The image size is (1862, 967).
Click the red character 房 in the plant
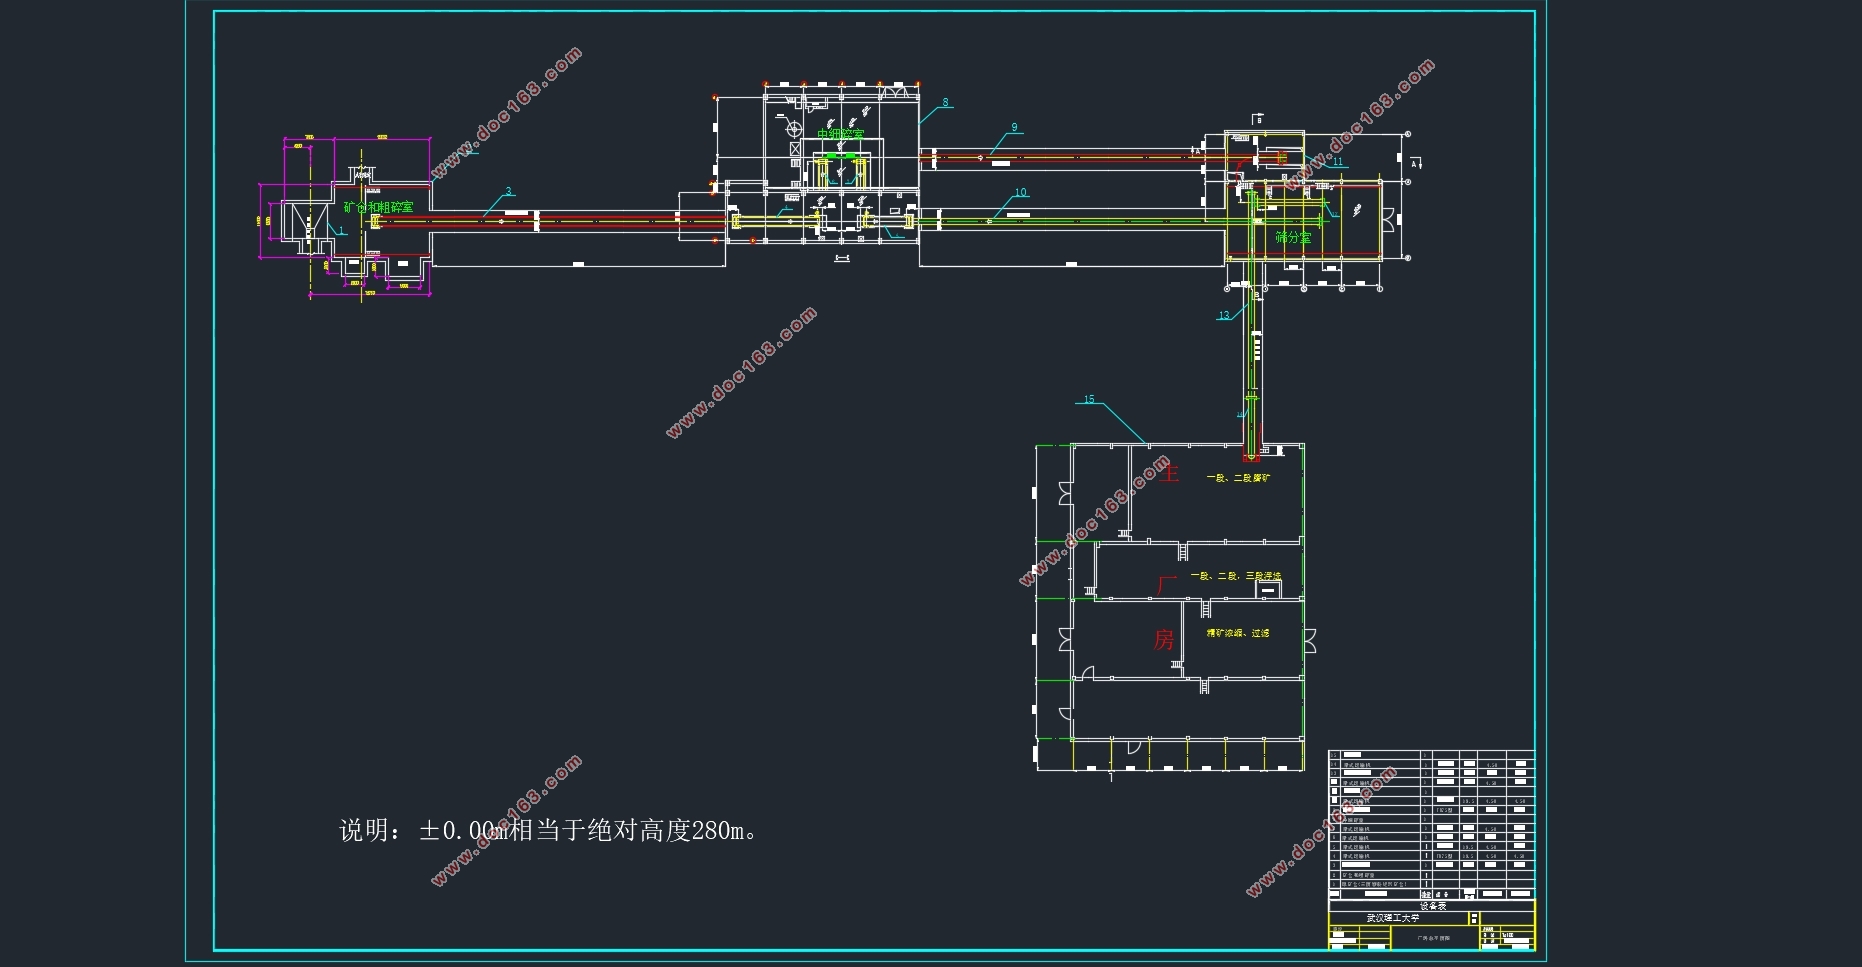(x=1164, y=639)
